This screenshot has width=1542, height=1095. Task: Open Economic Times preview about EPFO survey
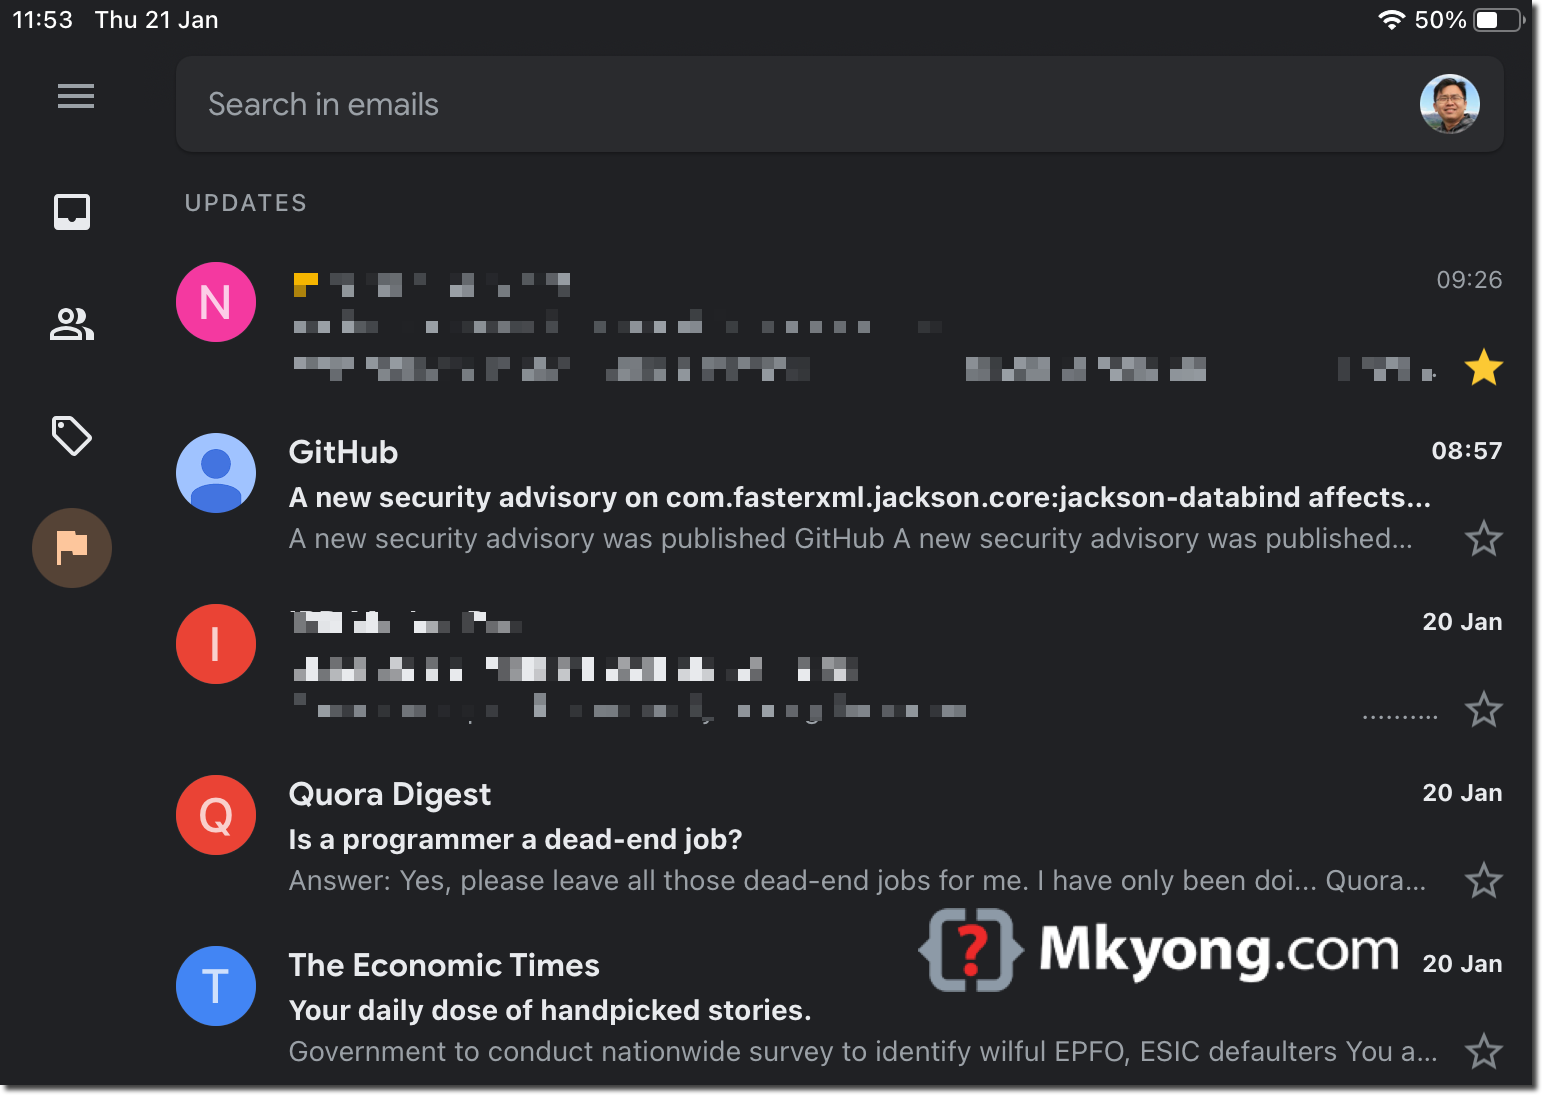coord(863,1052)
